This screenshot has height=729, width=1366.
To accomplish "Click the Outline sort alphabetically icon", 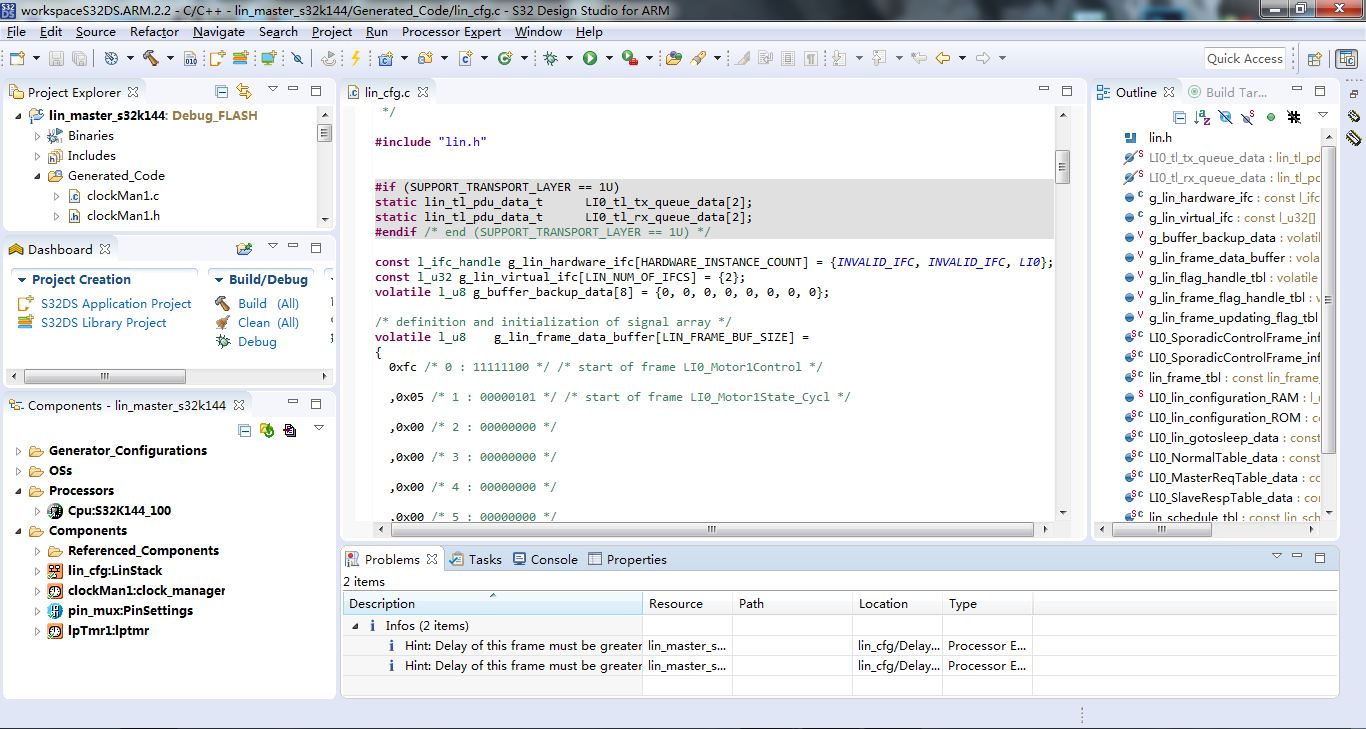I will click(1202, 117).
